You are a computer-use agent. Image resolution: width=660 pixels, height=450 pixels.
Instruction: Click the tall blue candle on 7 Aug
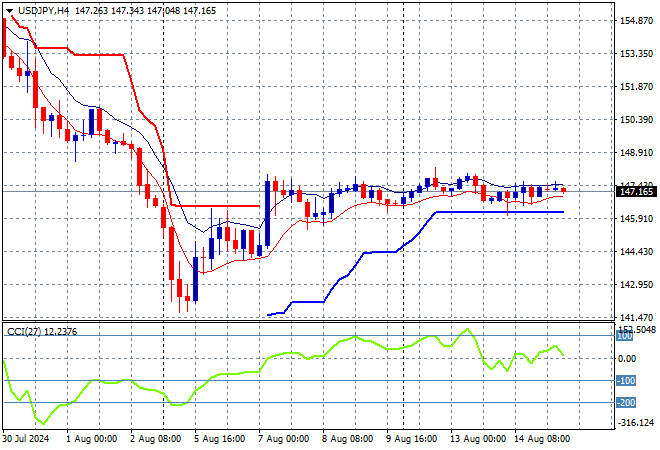tap(267, 214)
